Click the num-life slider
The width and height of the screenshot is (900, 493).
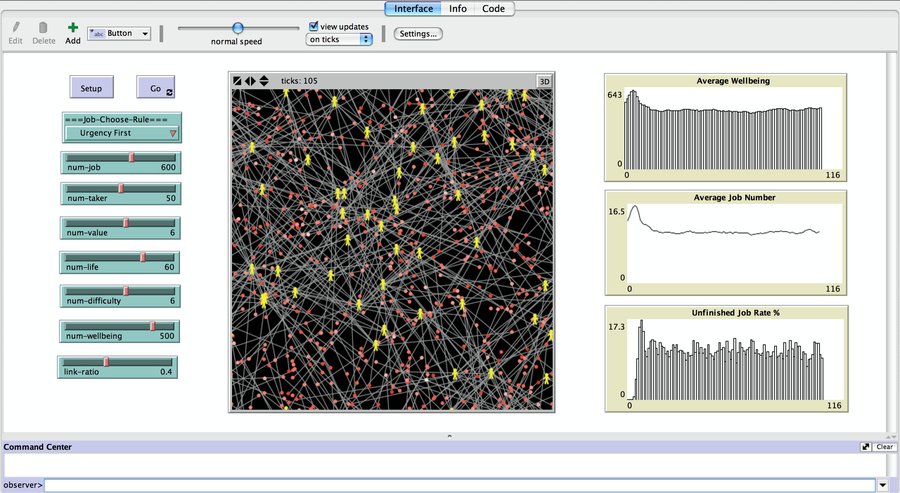(119, 262)
